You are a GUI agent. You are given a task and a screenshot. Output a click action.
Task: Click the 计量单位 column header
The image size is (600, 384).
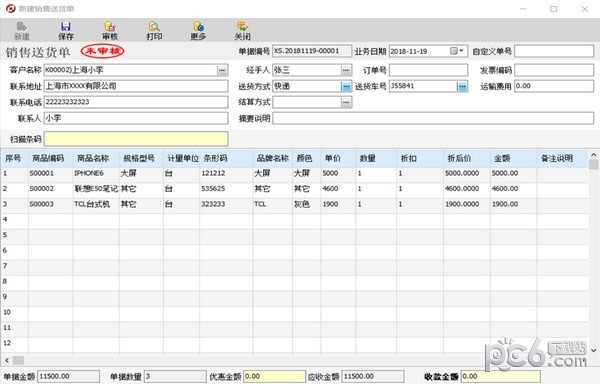click(181, 158)
